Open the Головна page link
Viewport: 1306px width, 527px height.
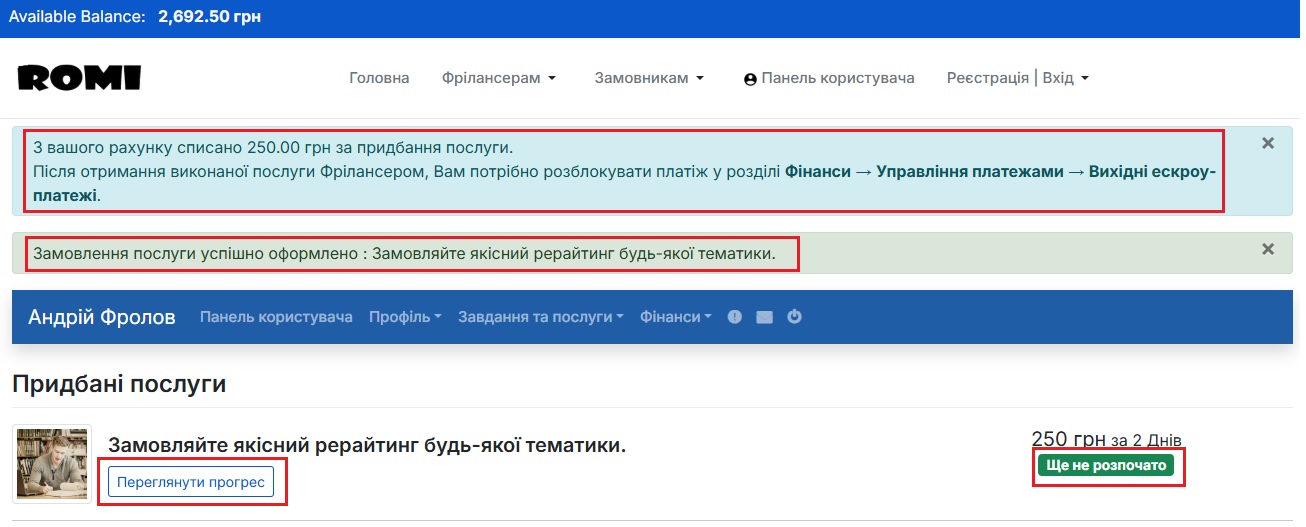point(379,78)
